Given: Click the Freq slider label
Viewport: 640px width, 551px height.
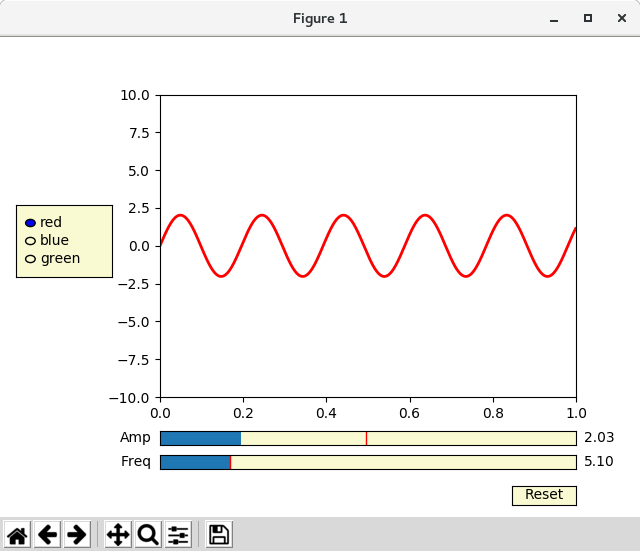Looking at the screenshot, I should [136, 461].
